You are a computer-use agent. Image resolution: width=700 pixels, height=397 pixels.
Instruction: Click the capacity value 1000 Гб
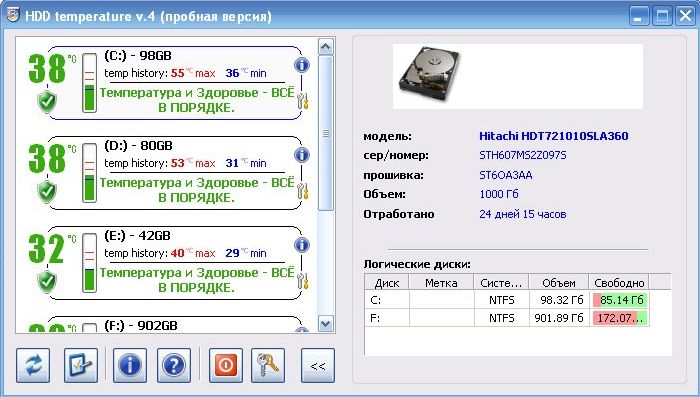499,194
